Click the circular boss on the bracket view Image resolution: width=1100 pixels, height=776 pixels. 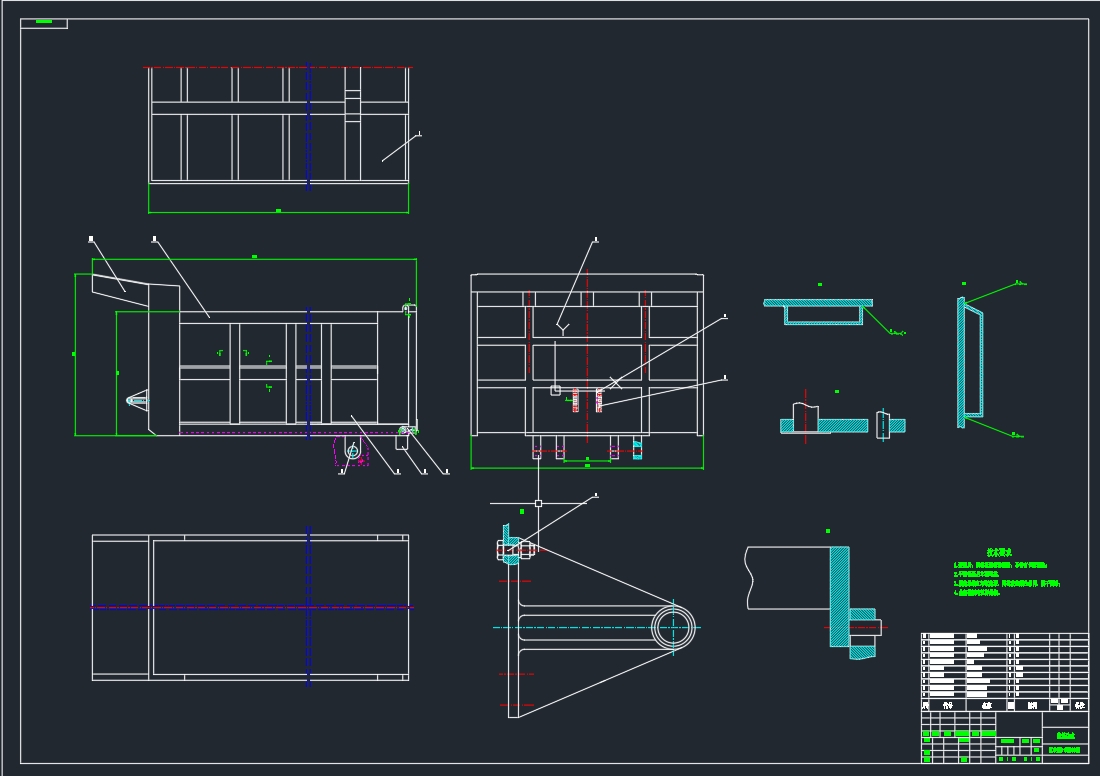(673, 627)
